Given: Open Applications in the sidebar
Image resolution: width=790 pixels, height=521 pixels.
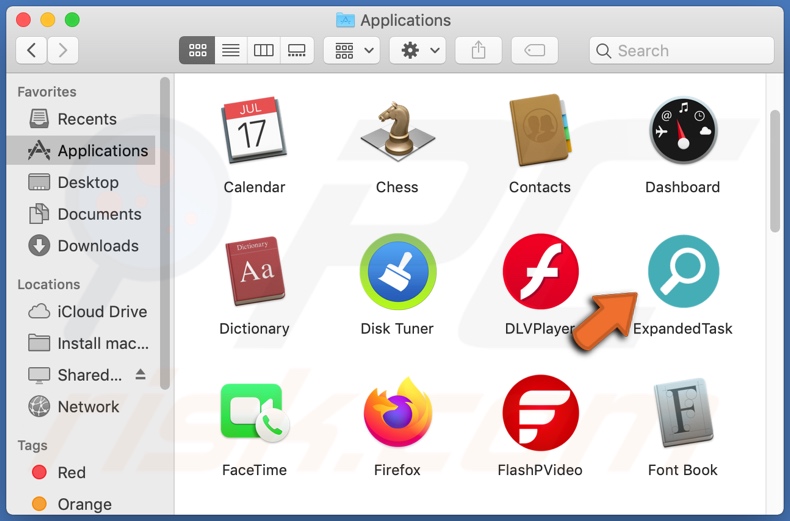Looking at the screenshot, I should tap(81, 150).
